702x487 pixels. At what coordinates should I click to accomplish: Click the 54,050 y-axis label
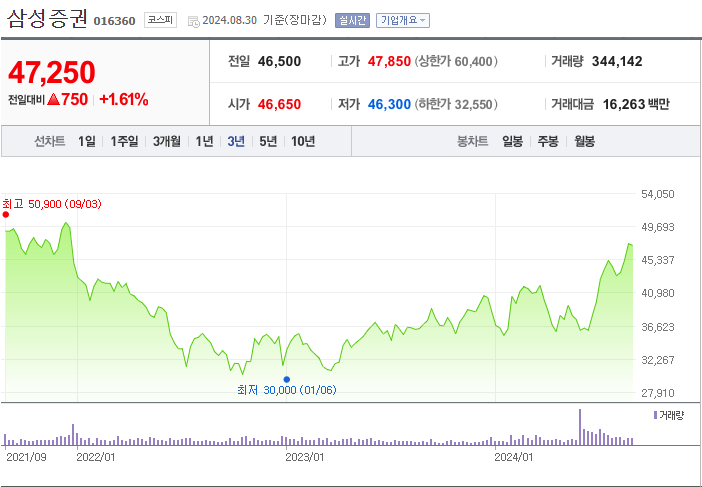[658, 194]
